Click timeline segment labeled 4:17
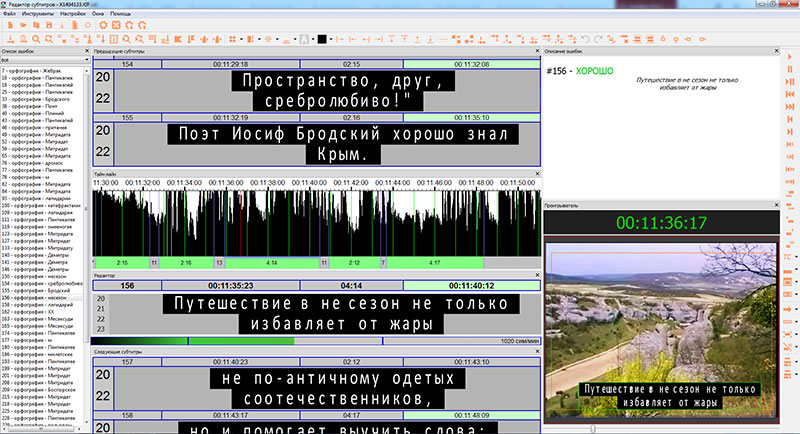This screenshot has height=434, width=800. point(434,263)
